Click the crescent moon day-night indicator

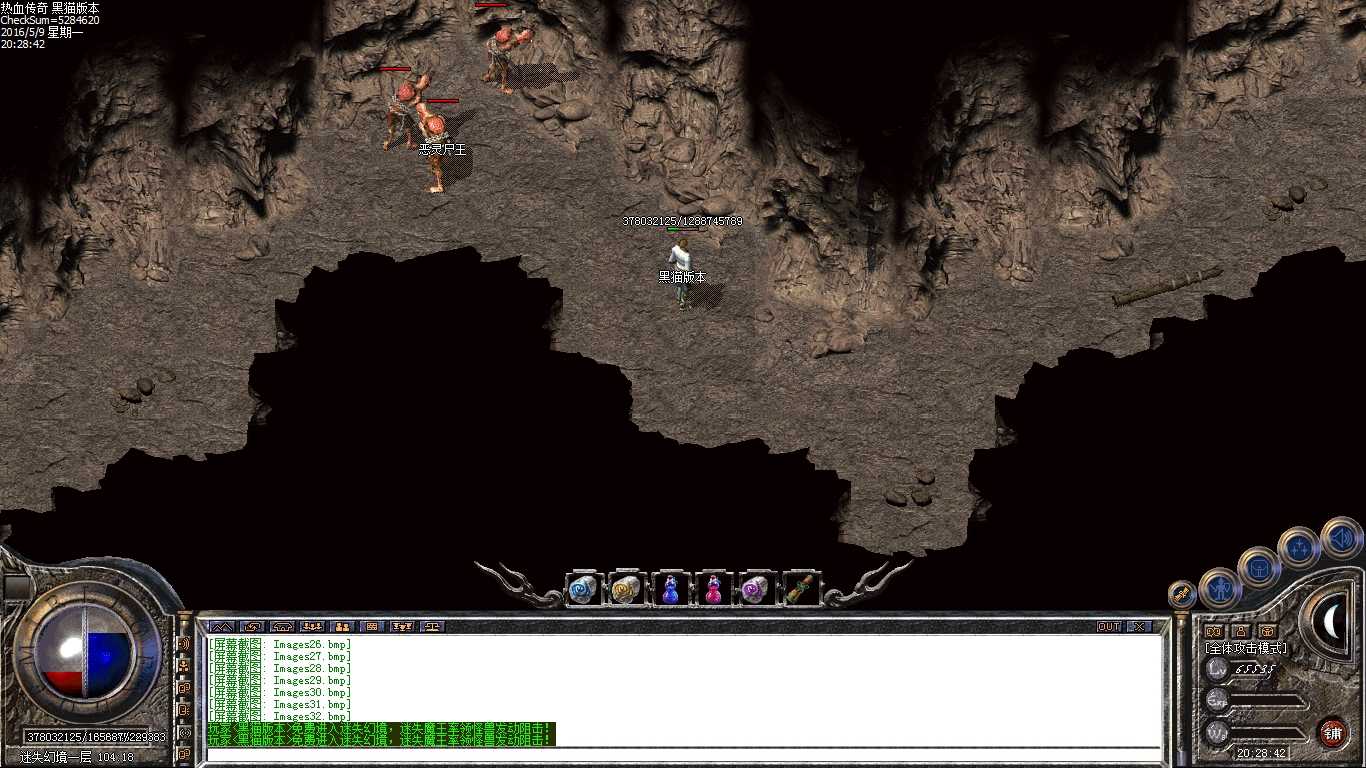coord(1331,621)
